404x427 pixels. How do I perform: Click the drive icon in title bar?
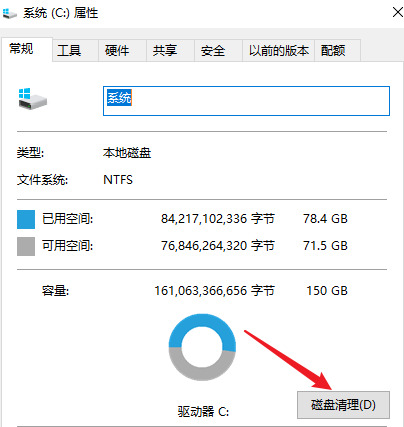click(10, 13)
